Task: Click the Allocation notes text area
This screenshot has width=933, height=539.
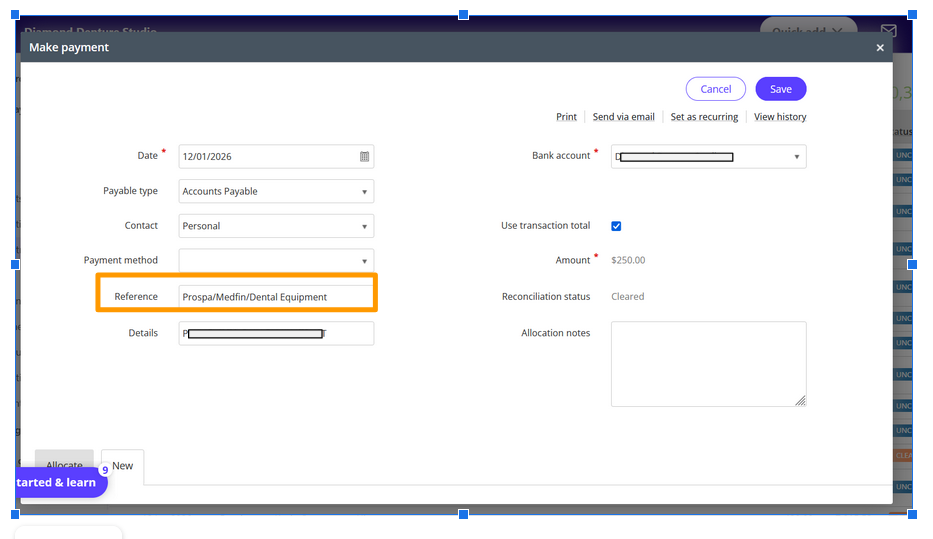Action: point(709,364)
